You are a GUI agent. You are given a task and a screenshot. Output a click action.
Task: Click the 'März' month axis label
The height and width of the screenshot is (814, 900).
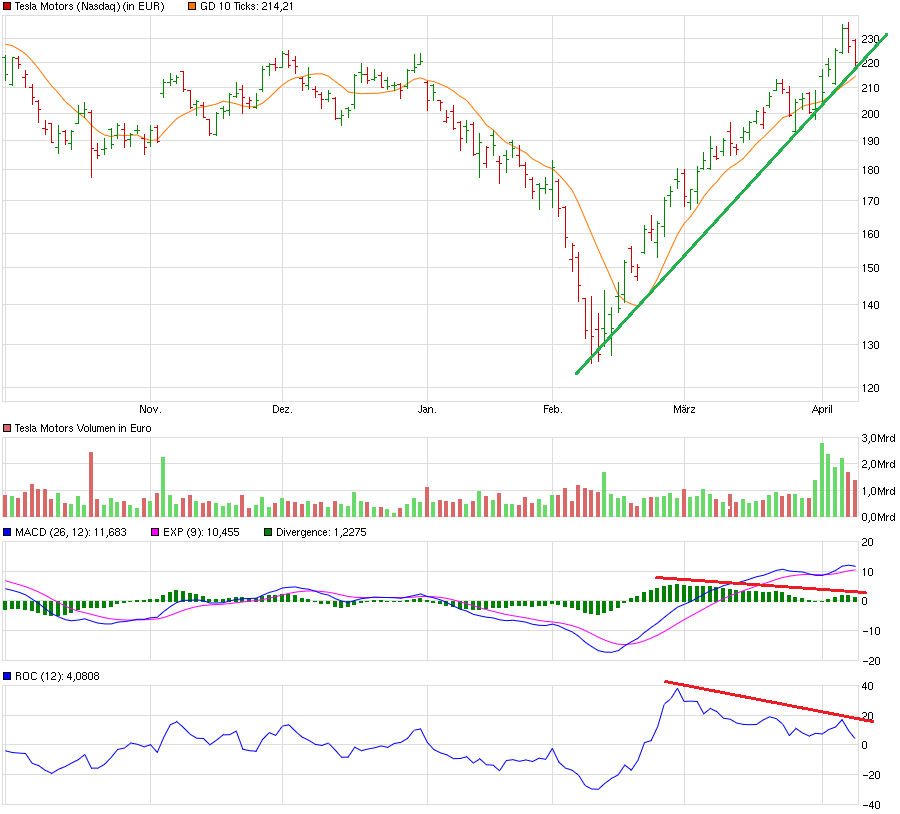click(684, 410)
